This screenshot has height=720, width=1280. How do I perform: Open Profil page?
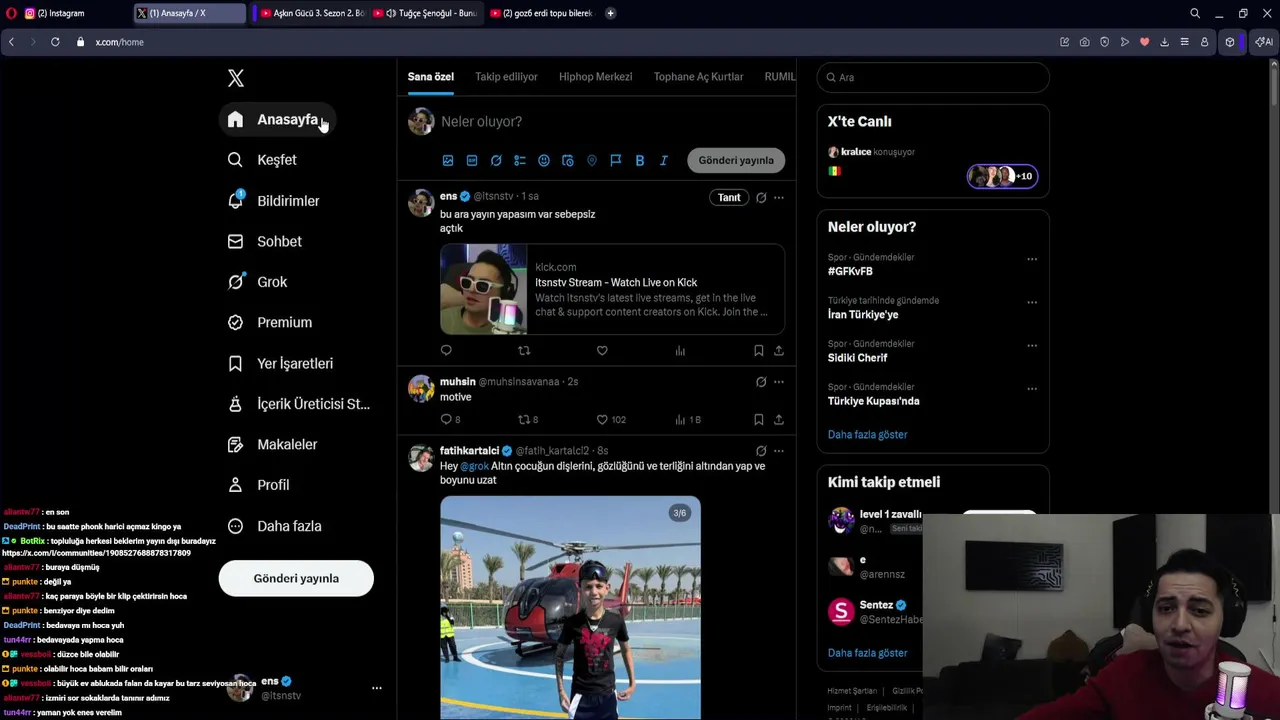pyautogui.click(x=259, y=485)
